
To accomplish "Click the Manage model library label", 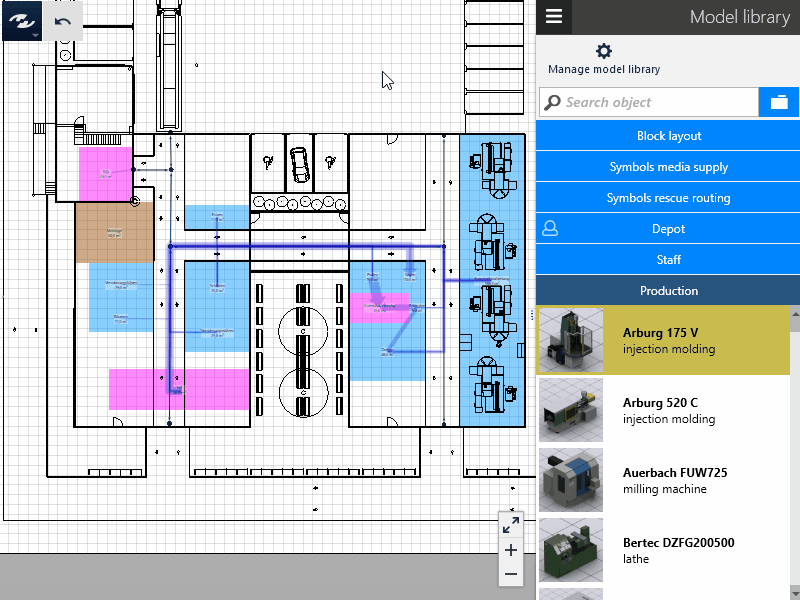I will (x=604, y=69).
